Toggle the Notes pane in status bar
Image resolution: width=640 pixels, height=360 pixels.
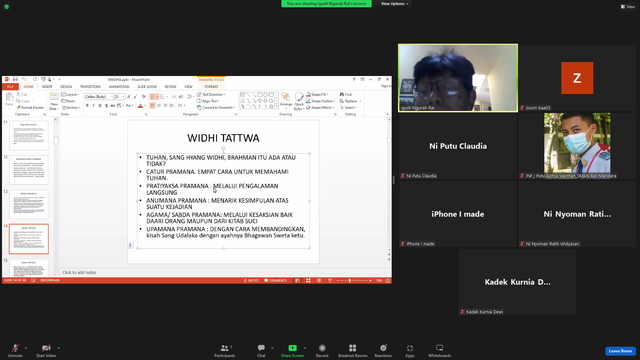(251, 280)
